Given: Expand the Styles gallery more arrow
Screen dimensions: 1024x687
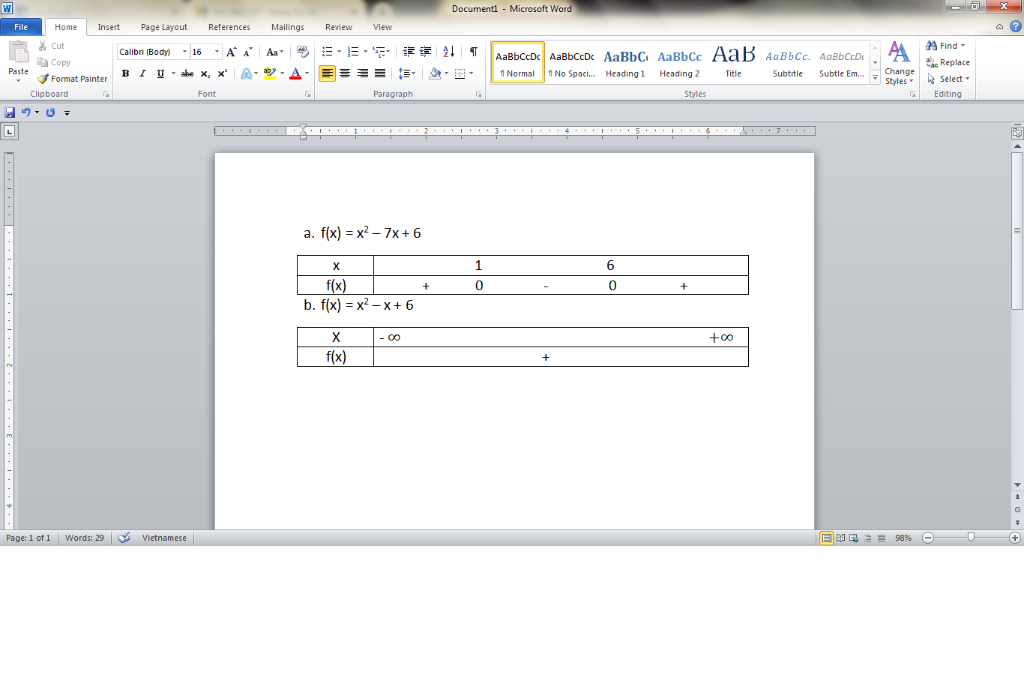Looking at the screenshot, I should pos(876,78).
